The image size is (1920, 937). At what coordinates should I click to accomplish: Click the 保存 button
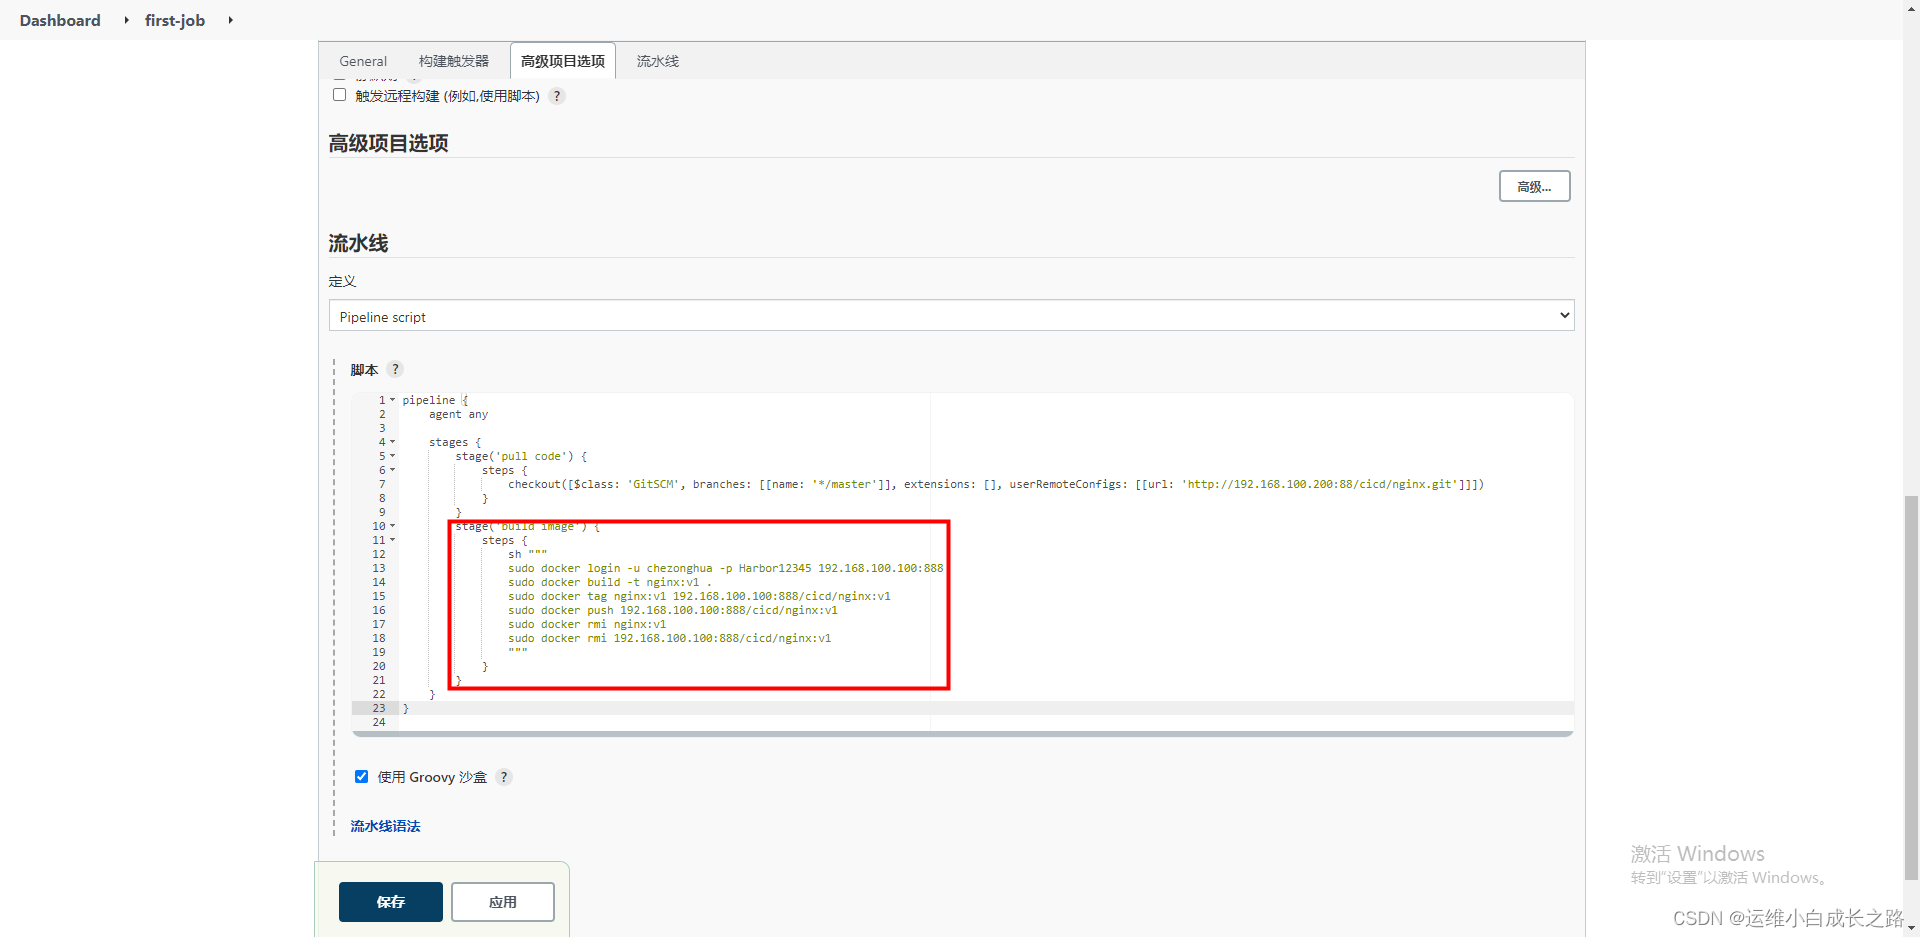pos(391,902)
